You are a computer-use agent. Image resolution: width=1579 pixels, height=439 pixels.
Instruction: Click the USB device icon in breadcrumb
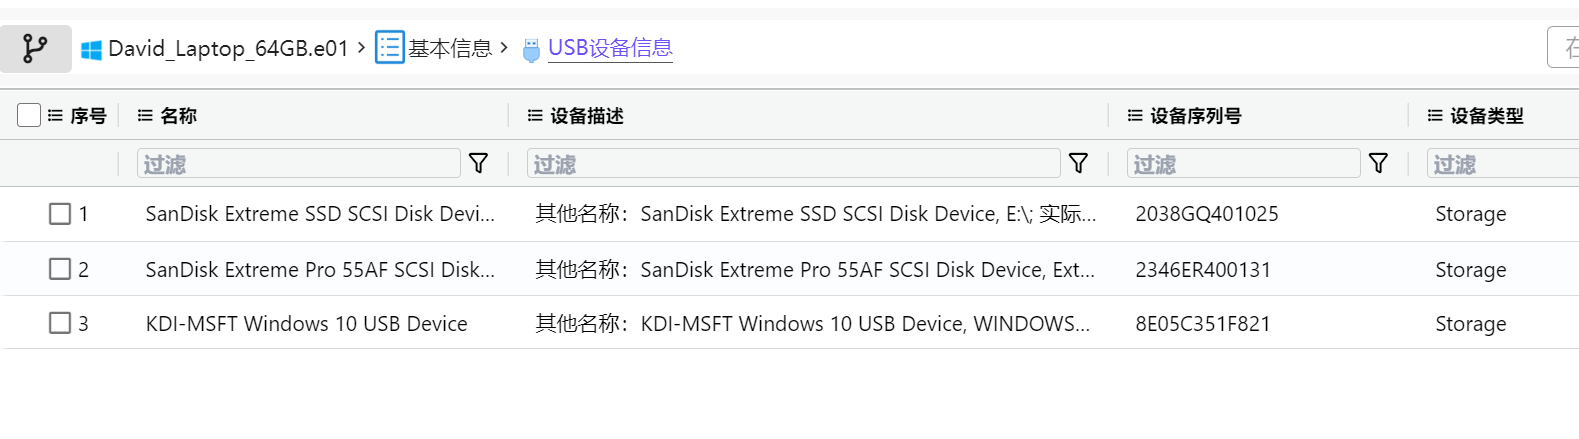pyautogui.click(x=532, y=50)
